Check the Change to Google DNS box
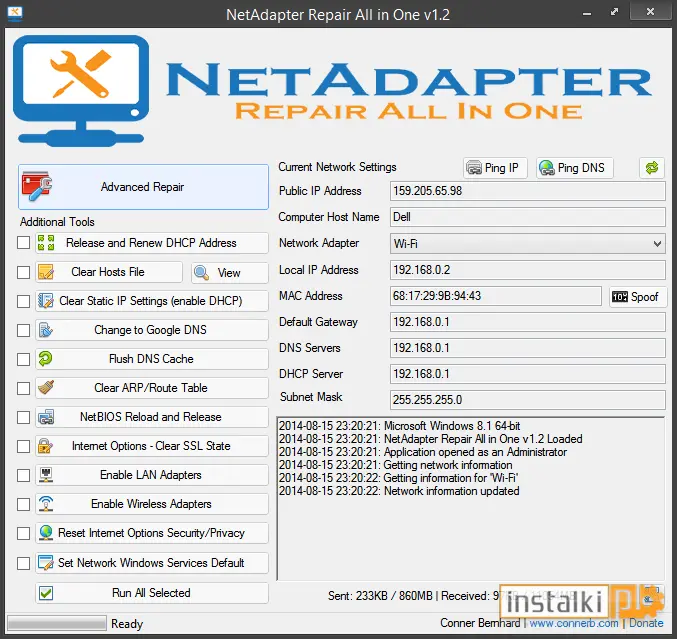Image resolution: width=677 pixels, height=639 pixels. coord(23,330)
